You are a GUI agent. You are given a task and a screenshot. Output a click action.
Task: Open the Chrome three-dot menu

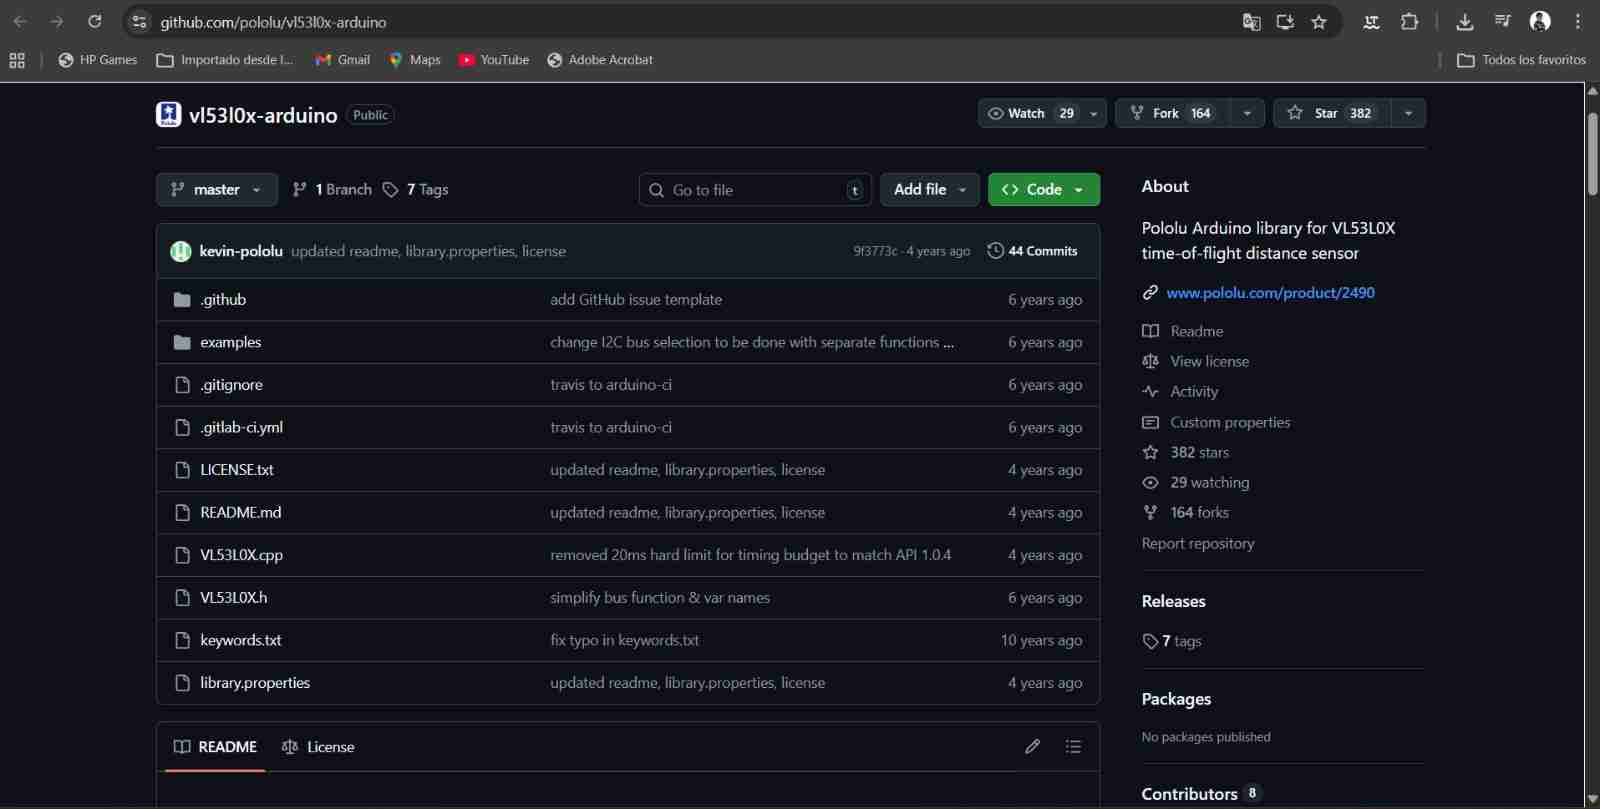(x=1578, y=21)
